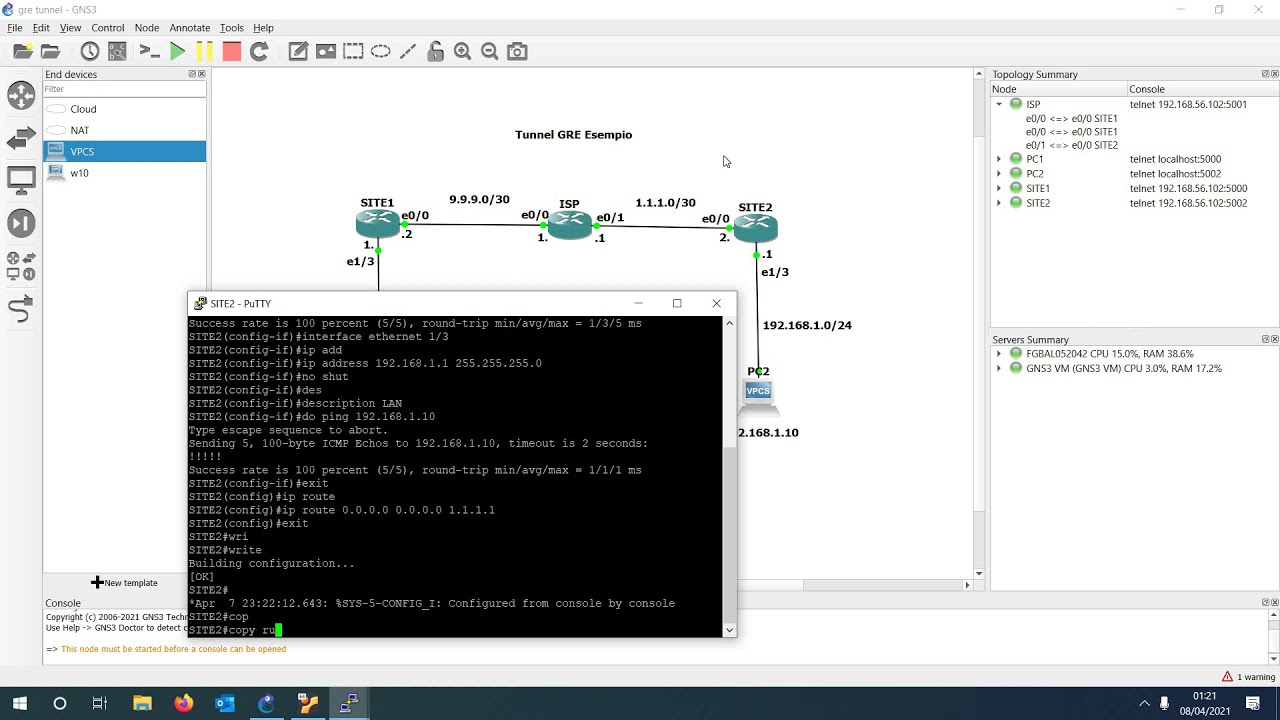Click the Zoom out magnifier
The image size is (1280, 720).
489,51
